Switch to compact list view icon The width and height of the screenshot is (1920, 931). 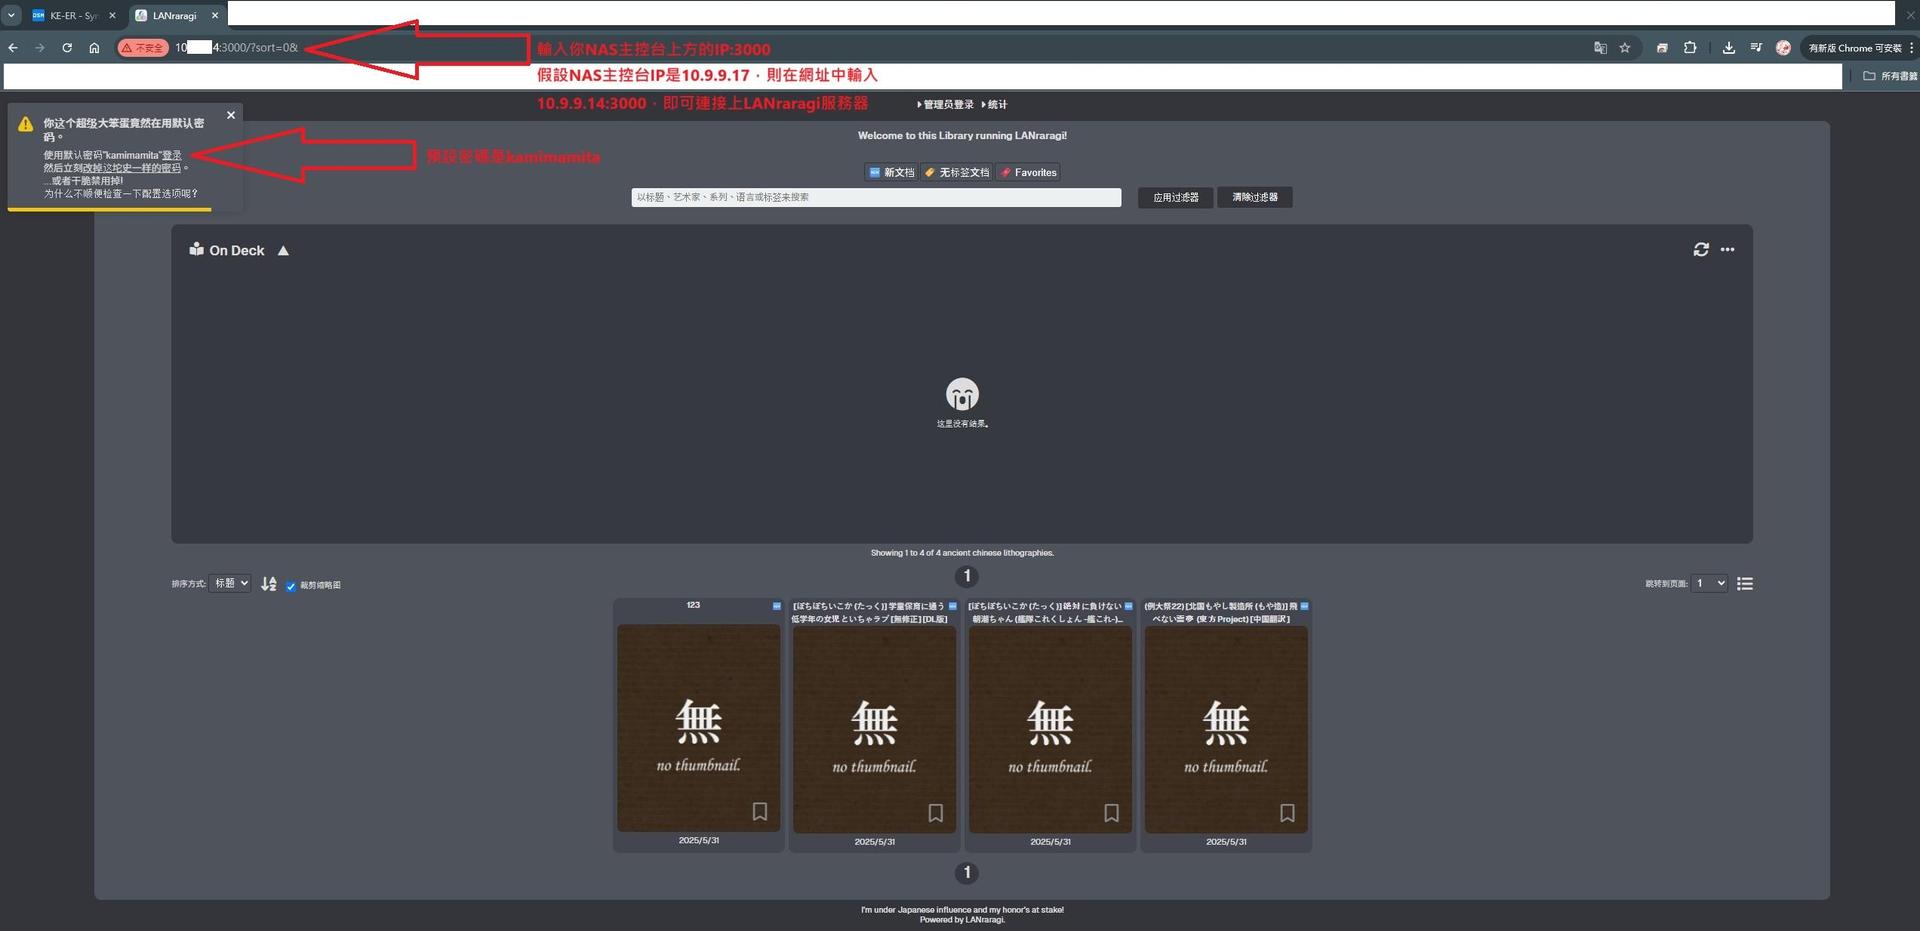point(1745,584)
